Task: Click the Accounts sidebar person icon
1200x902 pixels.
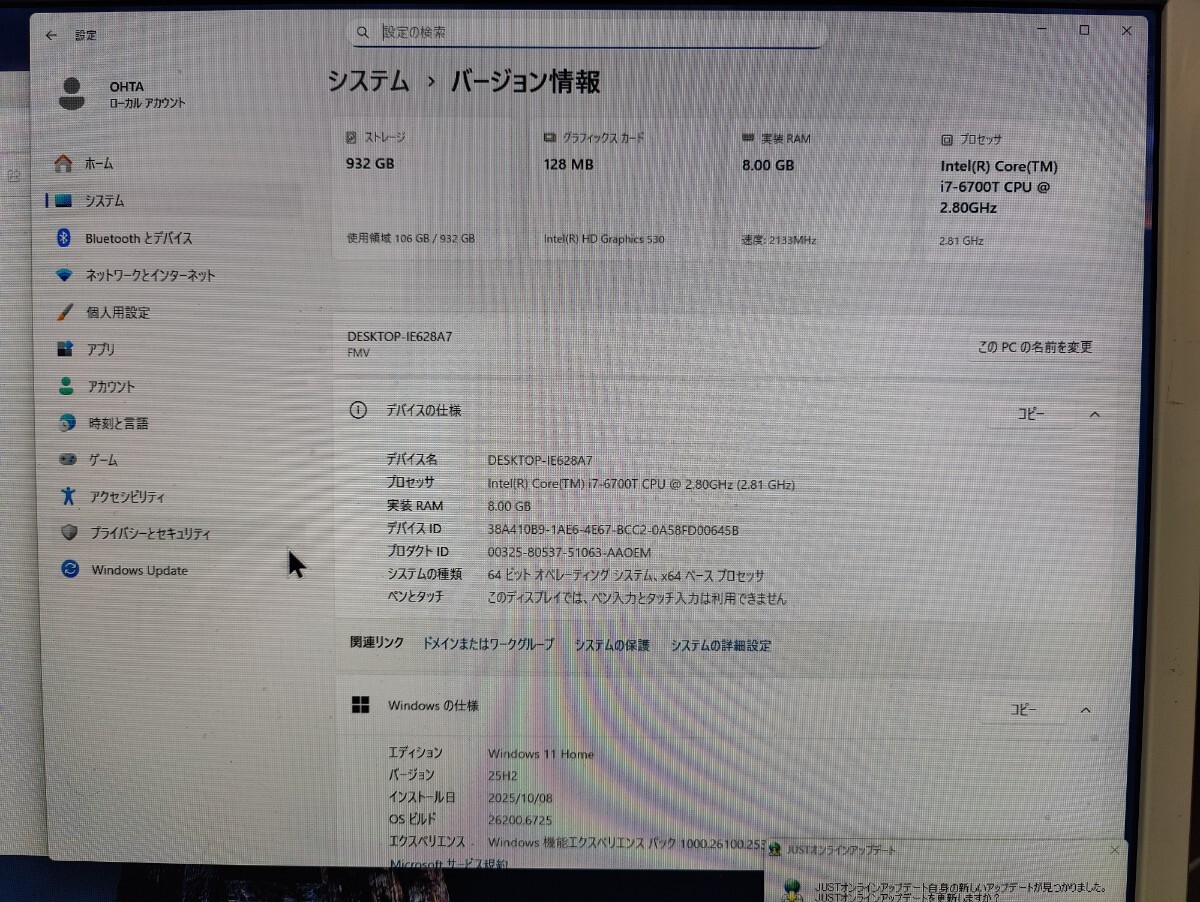Action: coord(66,386)
